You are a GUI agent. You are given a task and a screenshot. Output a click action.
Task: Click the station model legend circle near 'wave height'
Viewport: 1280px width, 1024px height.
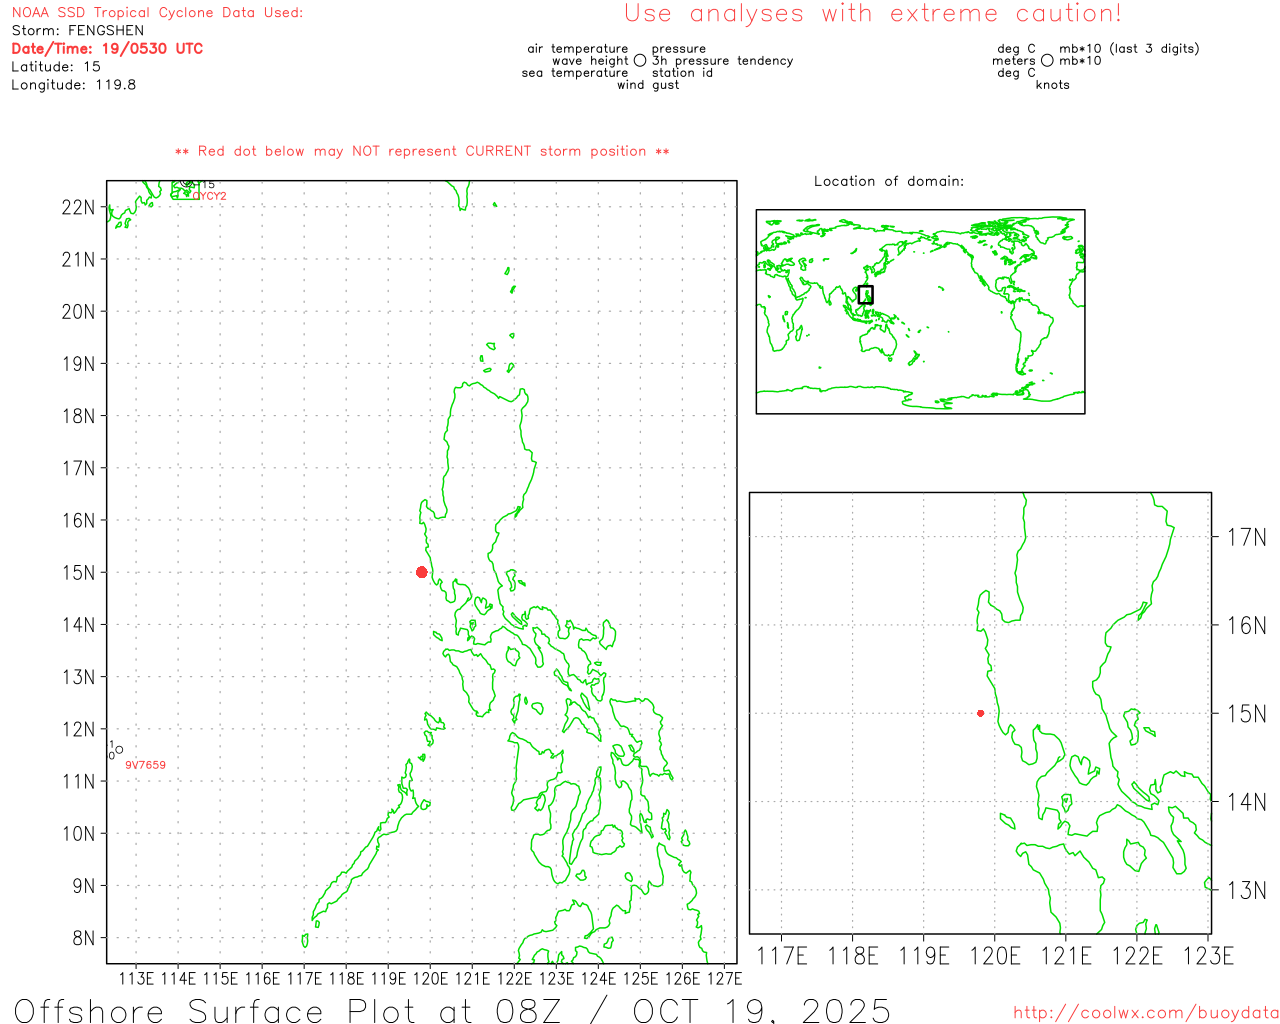pos(640,61)
